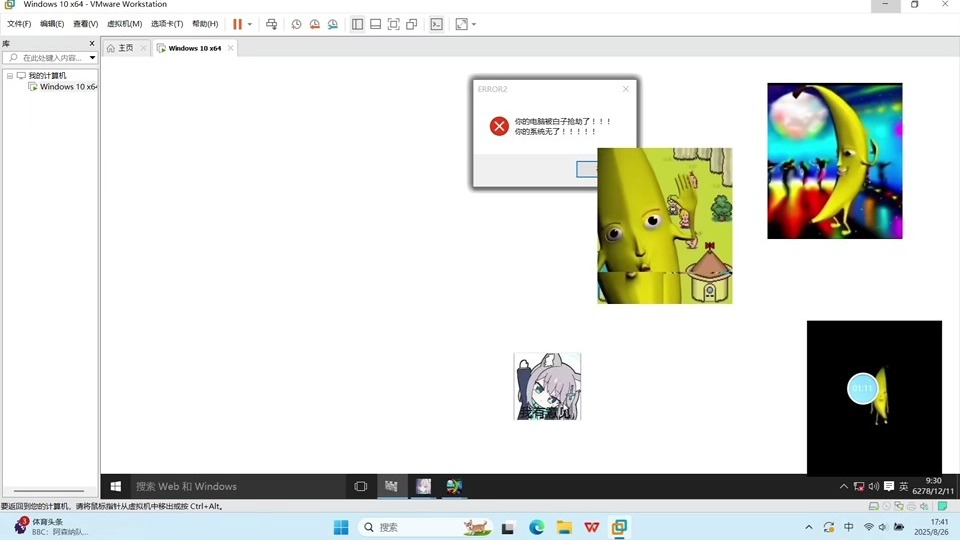
Task: Click the anime avatar app on guest taskbar
Action: click(423, 486)
